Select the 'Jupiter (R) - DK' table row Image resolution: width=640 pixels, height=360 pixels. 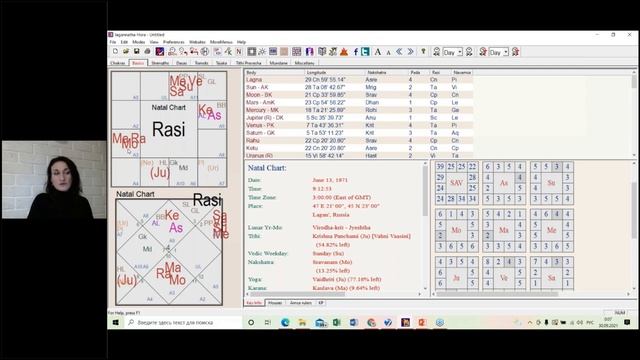(x=359, y=118)
